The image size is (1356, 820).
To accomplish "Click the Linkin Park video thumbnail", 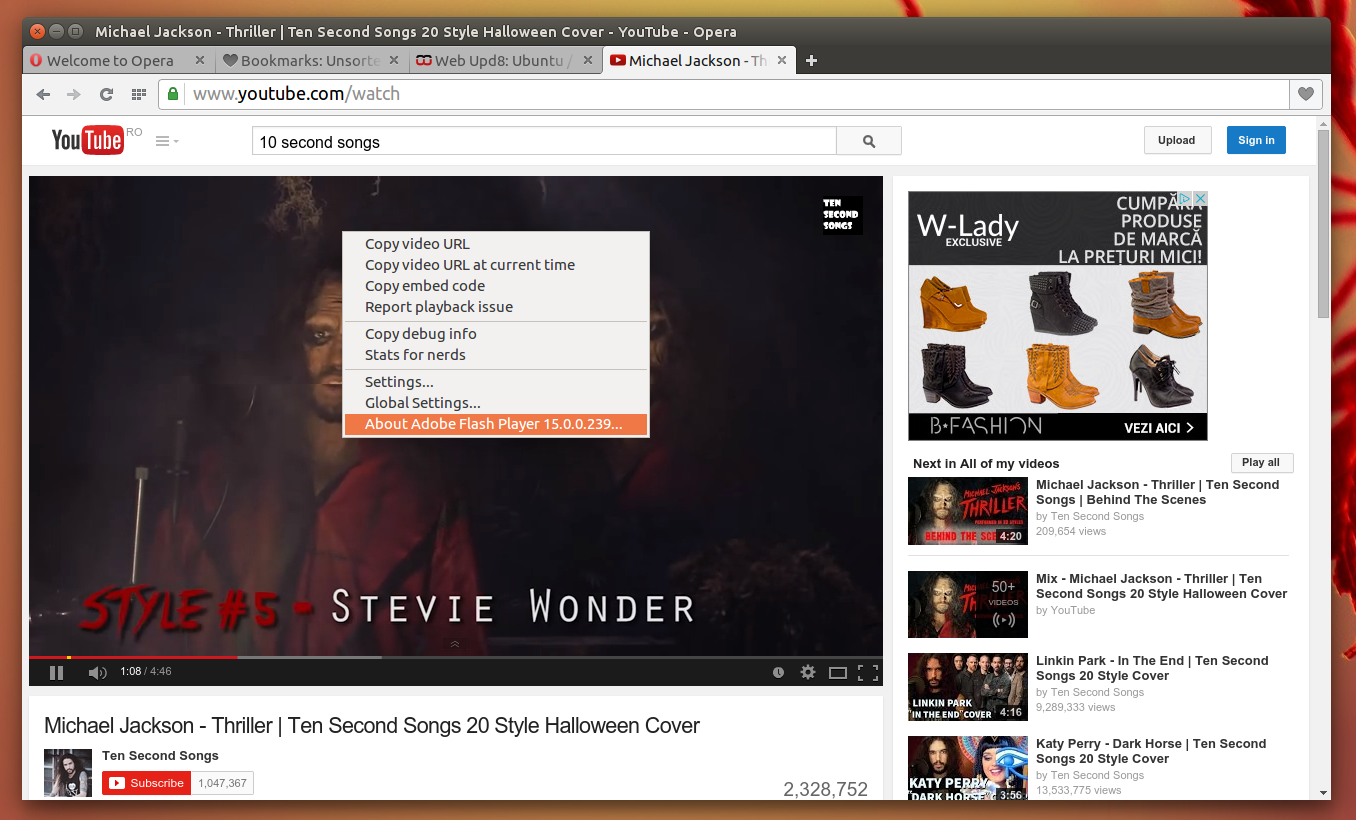I will (x=967, y=687).
